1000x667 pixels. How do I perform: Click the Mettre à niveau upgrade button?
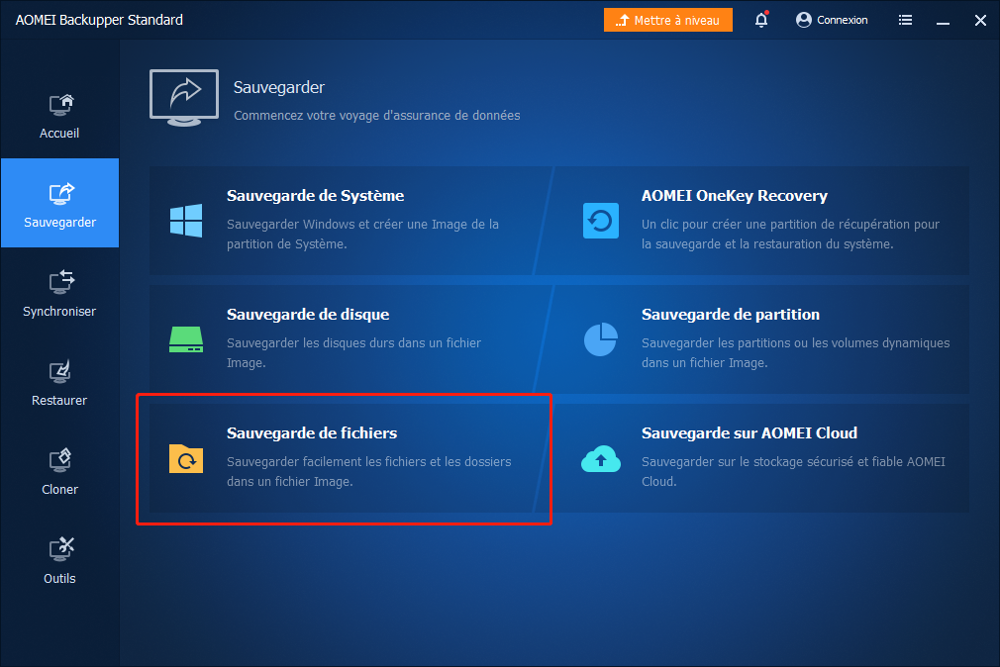click(x=668, y=20)
